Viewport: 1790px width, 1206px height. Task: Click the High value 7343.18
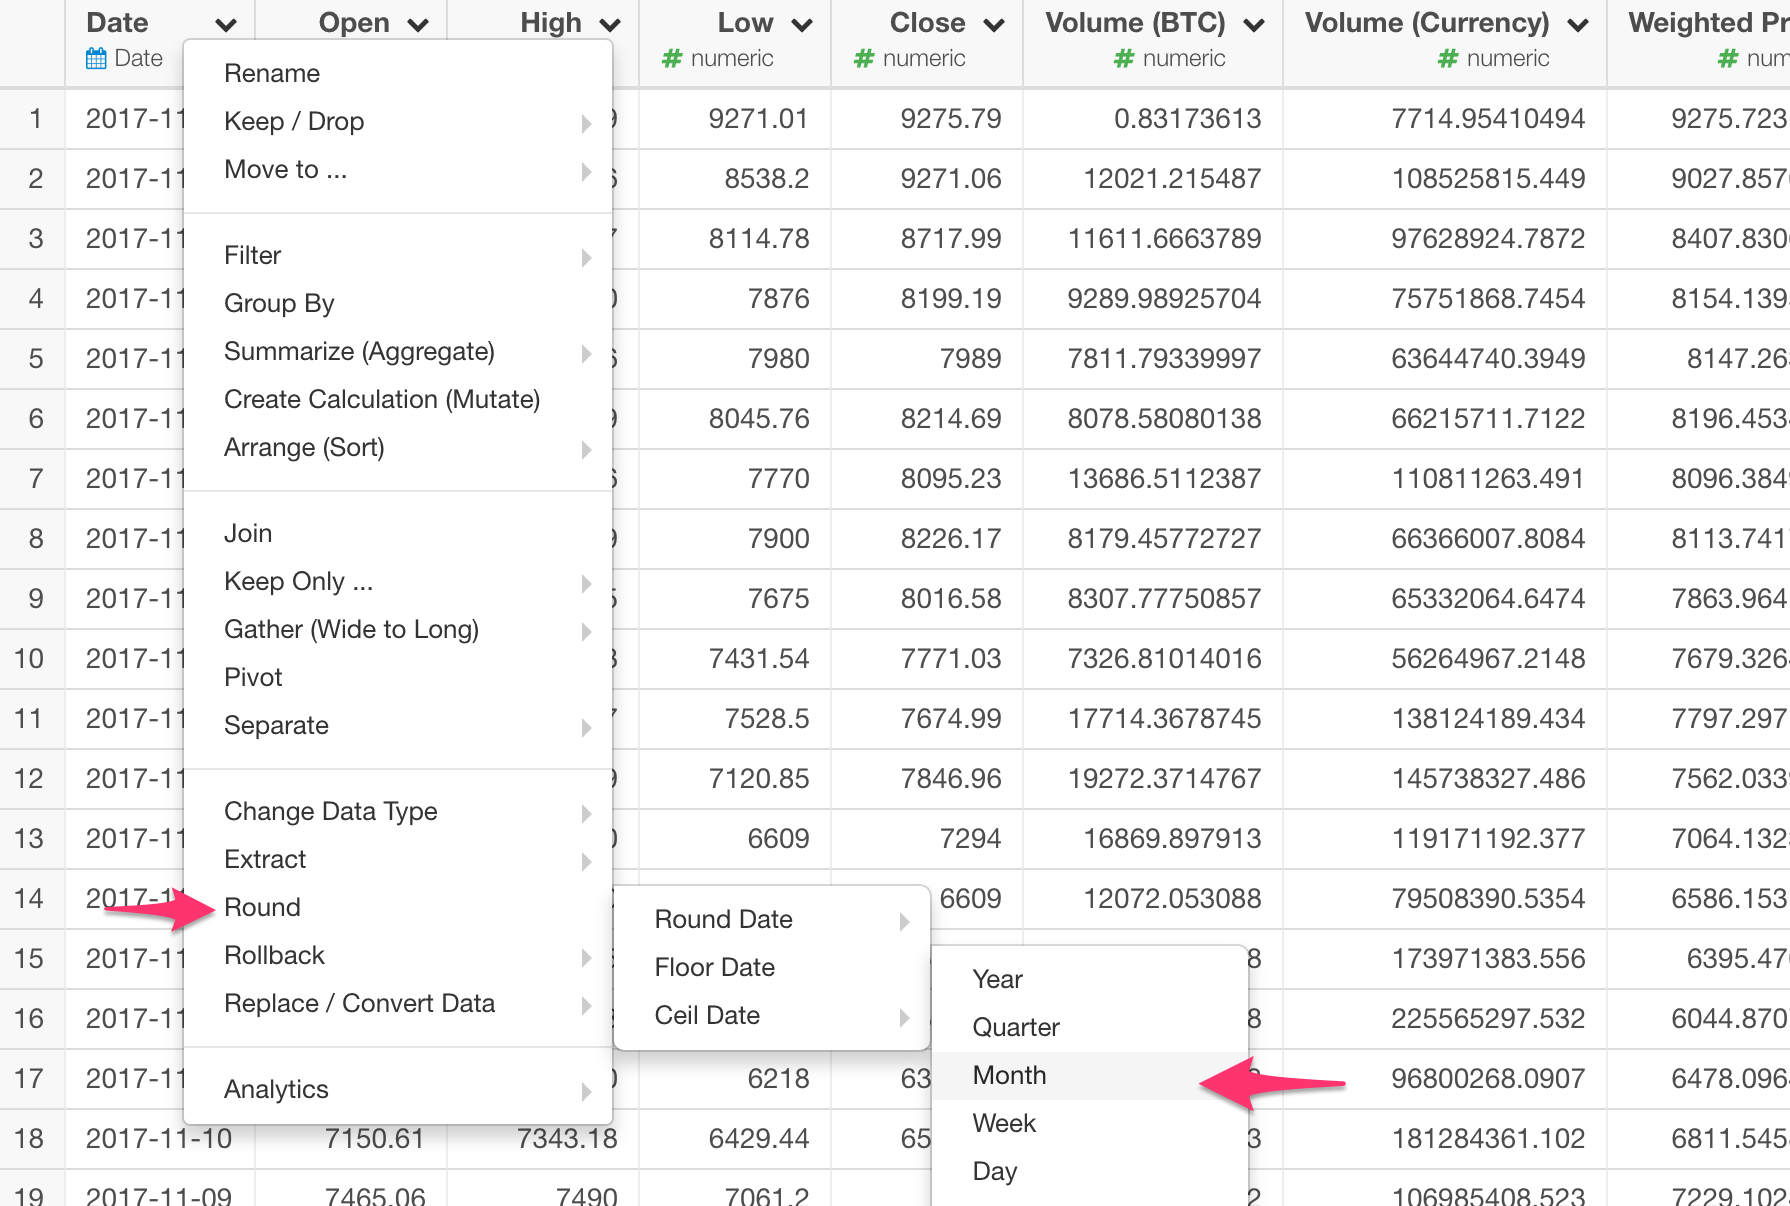[567, 1139]
